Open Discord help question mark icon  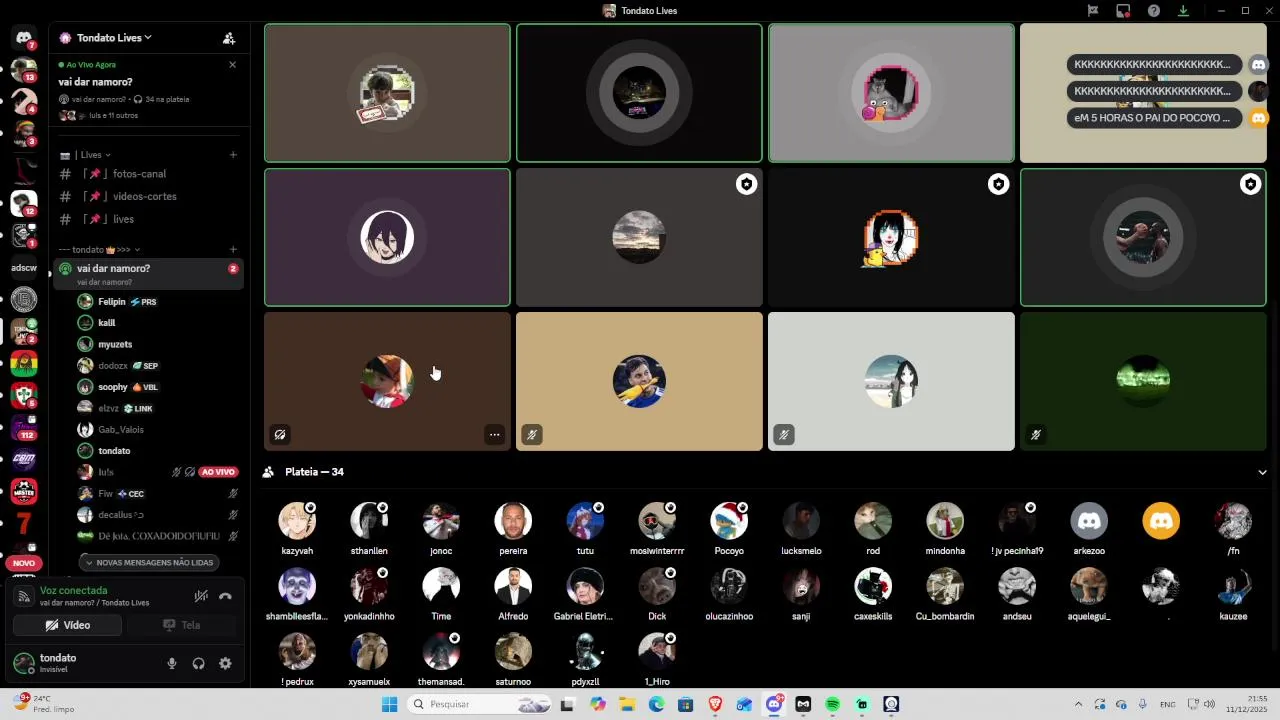coord(1154,11)
